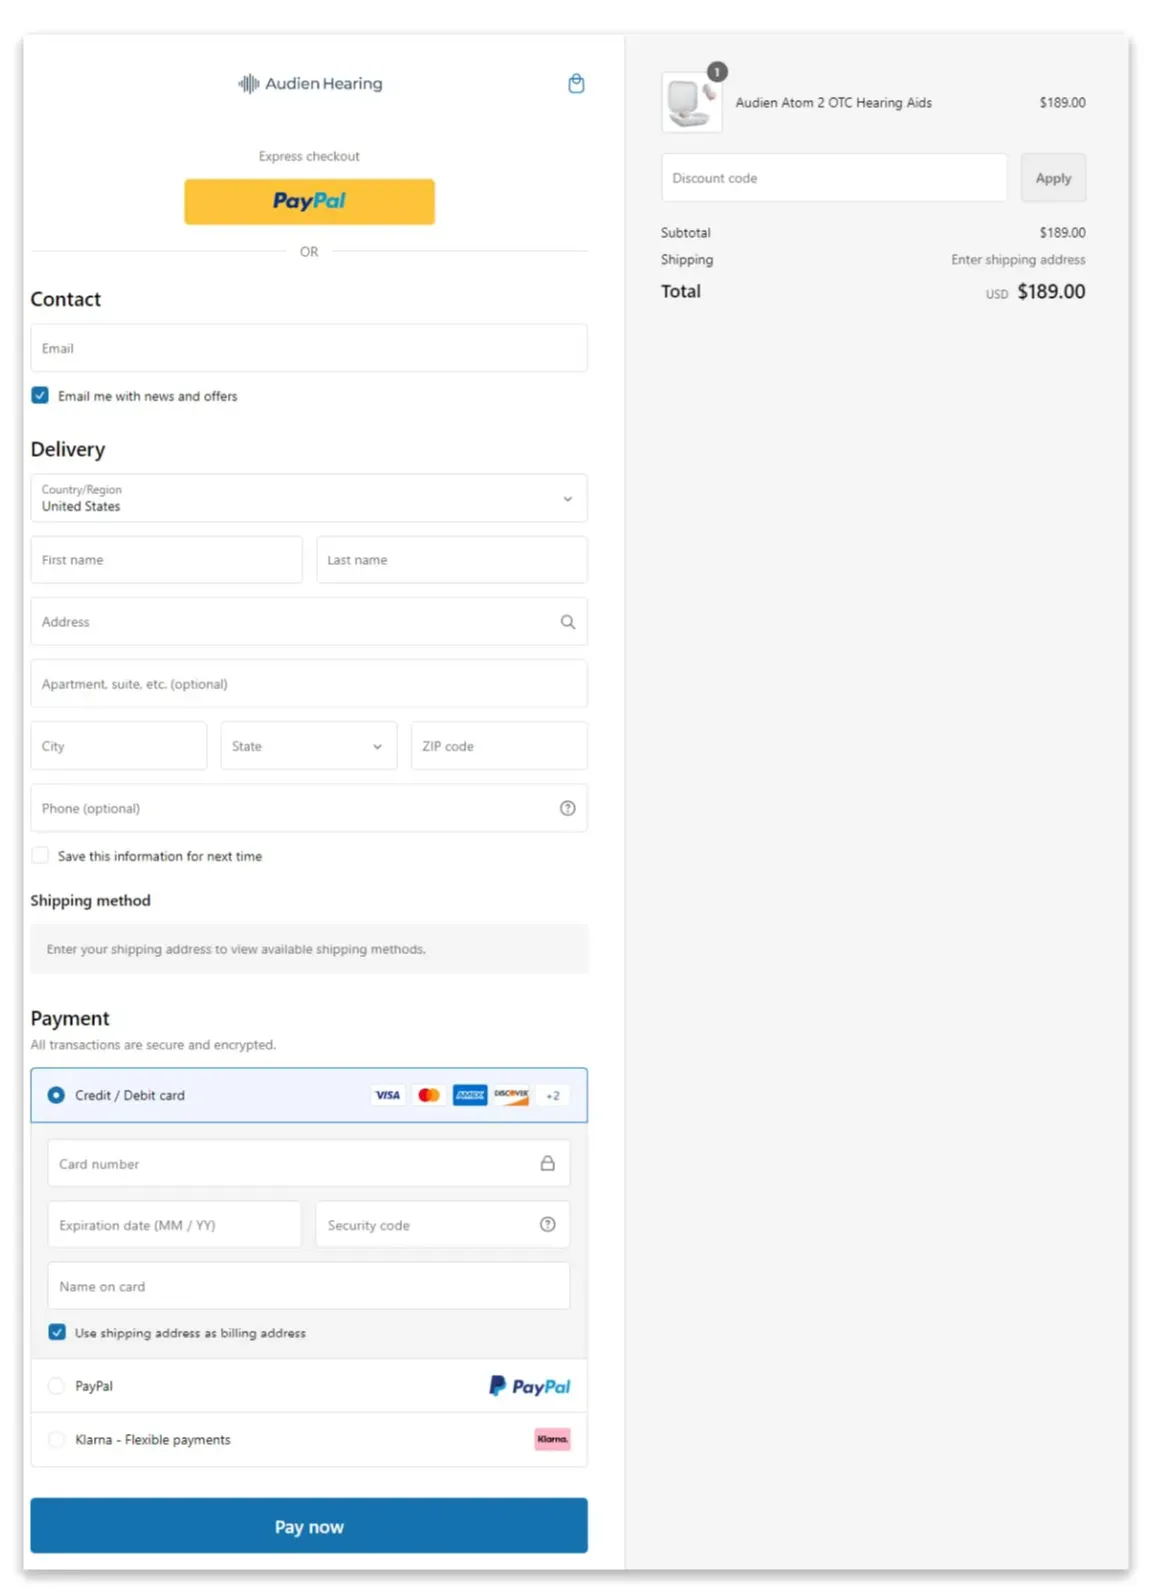Viewport: 1154px width, 1594px height.
Task: Click the Address input field
Action: 309,622
